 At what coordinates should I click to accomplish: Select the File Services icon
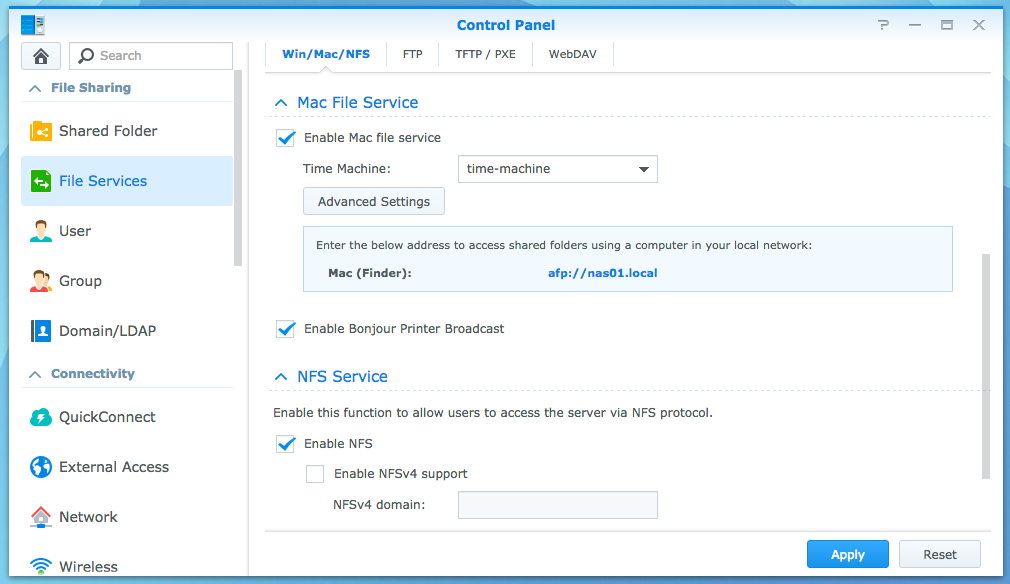41,181
